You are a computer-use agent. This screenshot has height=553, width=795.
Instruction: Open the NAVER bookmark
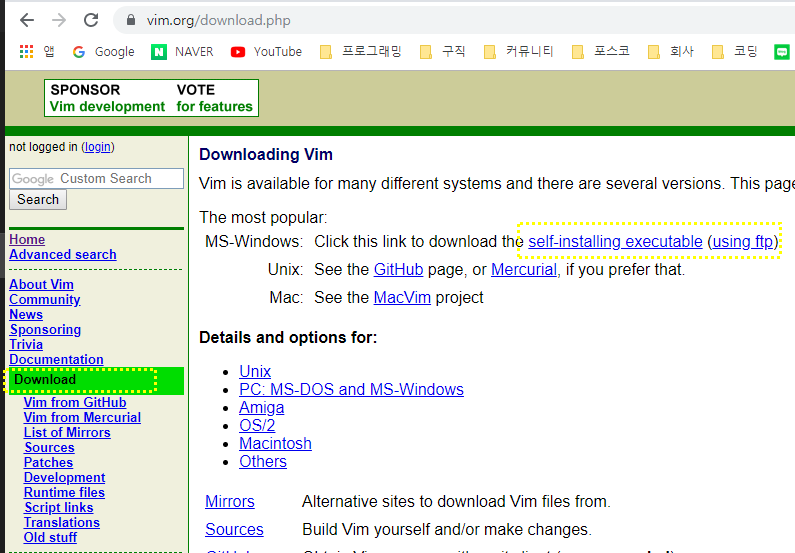tap(183, 52)
